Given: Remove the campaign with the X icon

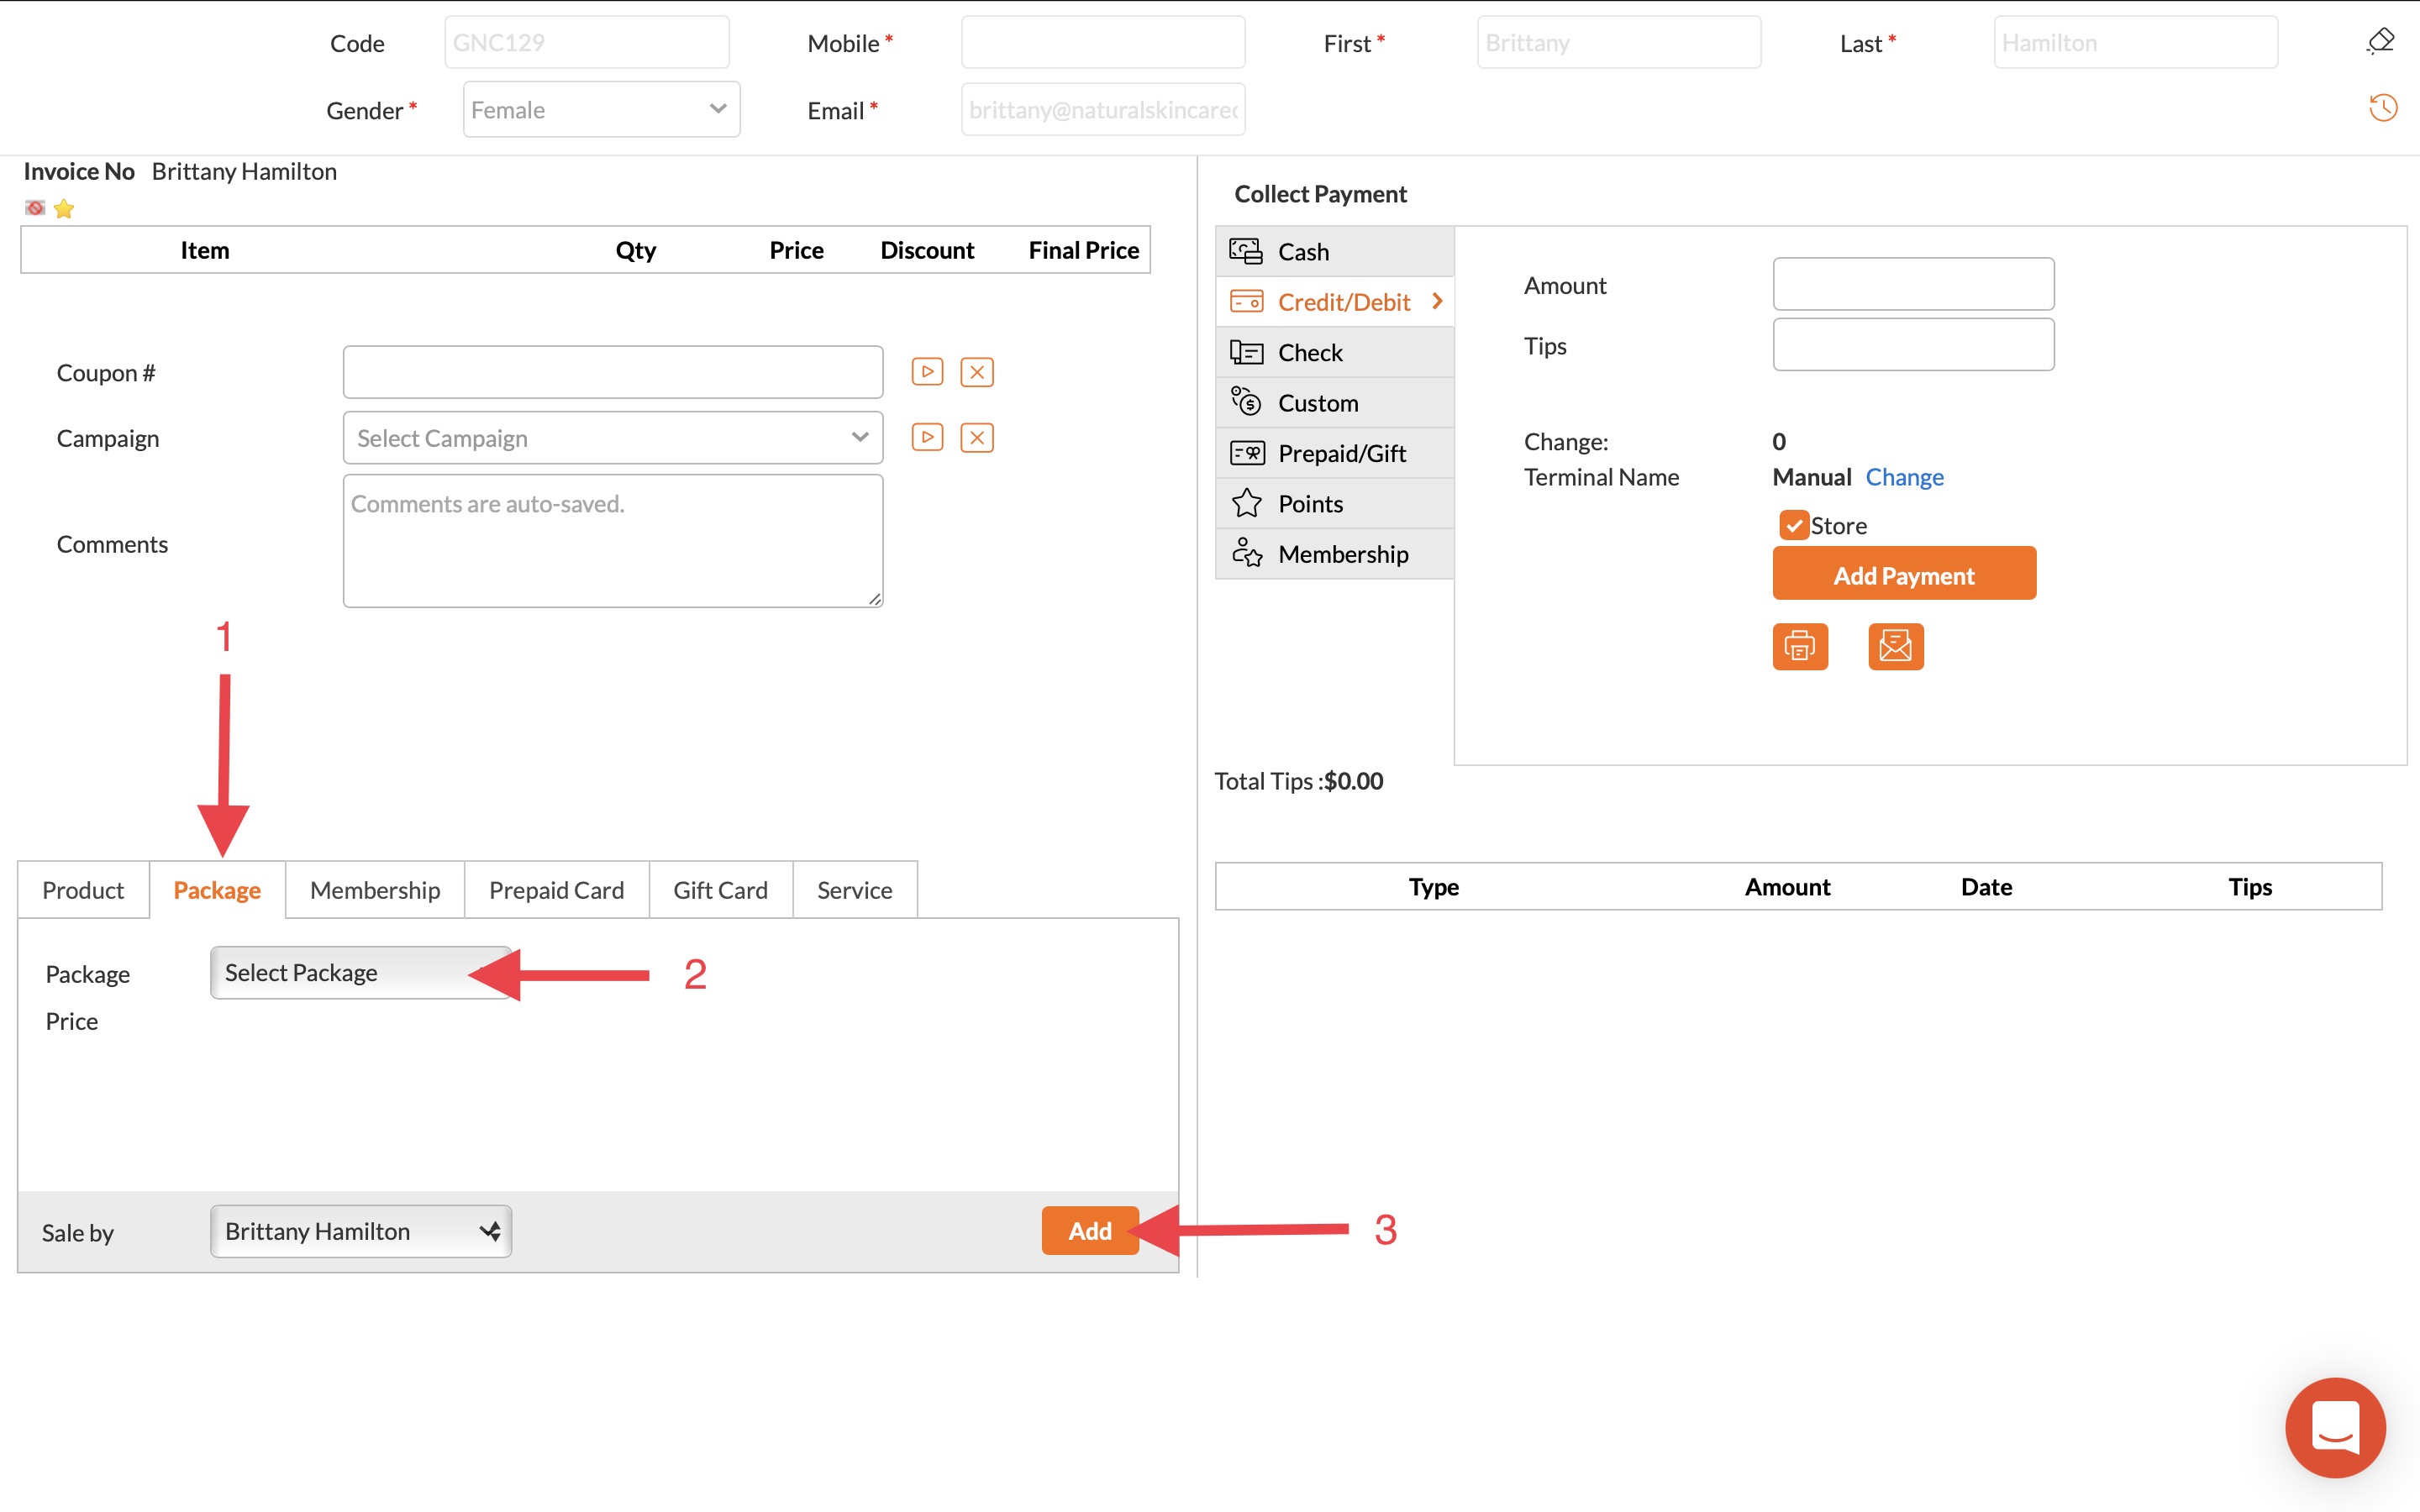Looking at the screenshot, I should point(977,437).
